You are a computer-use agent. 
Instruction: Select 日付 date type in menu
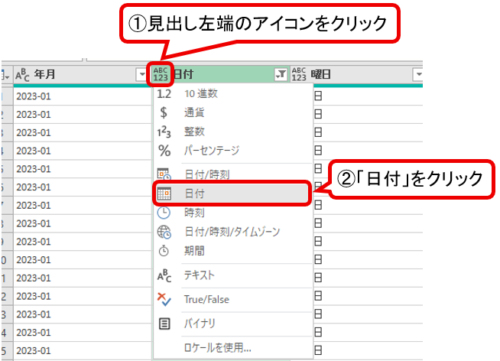(x=232, y=193)
